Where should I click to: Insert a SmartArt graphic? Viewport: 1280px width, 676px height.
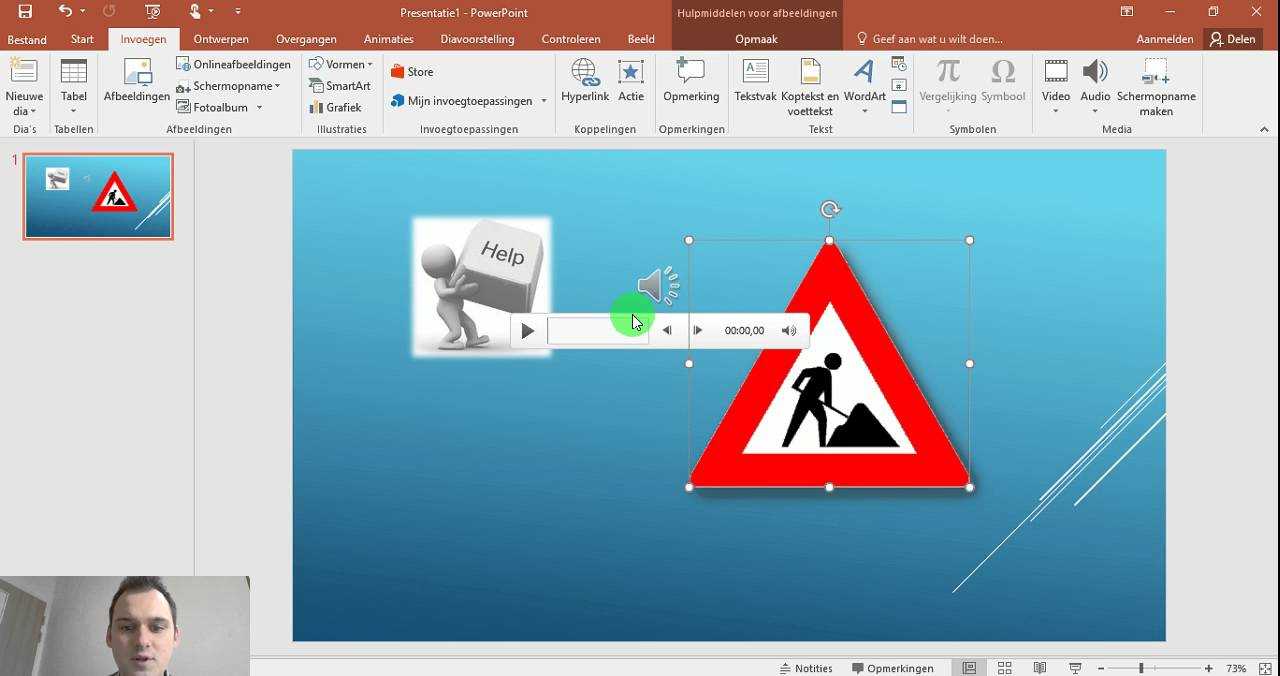tap(340, 85)
